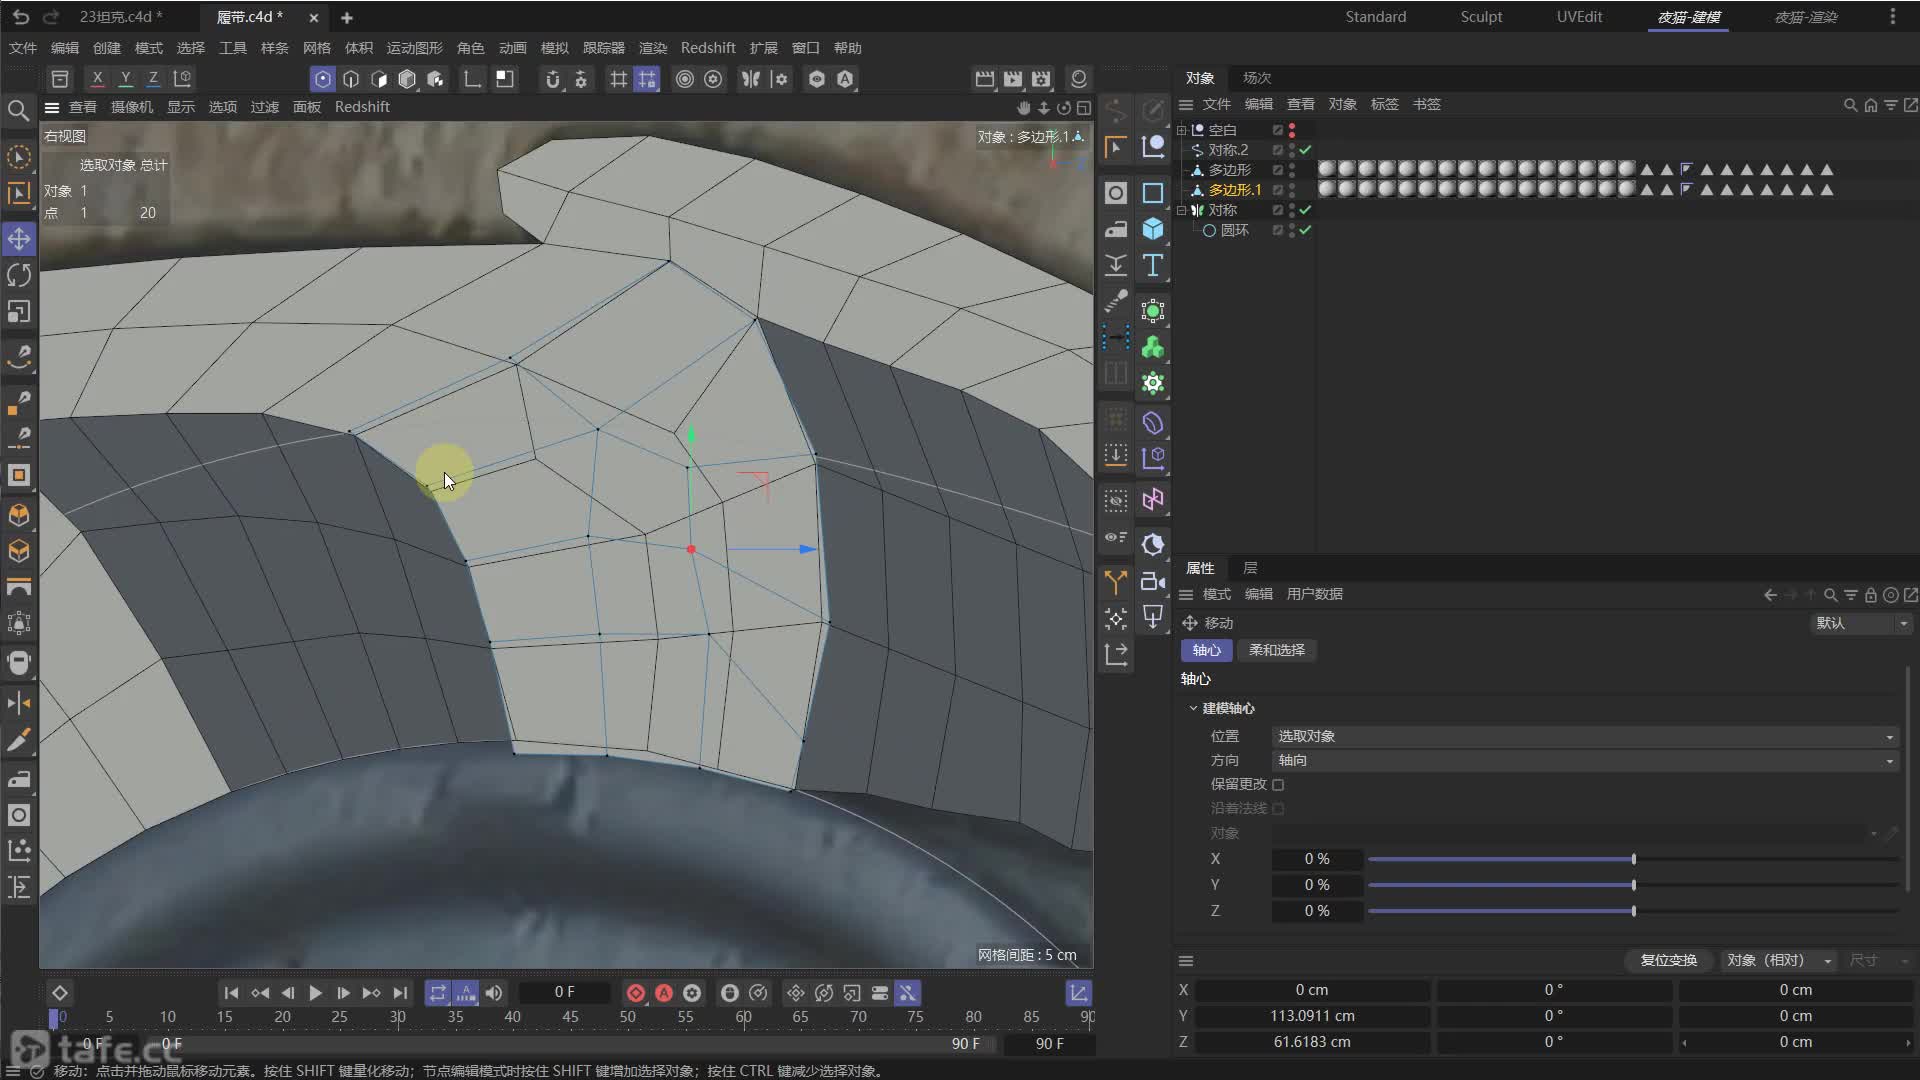Collapse the 建模轴心 section
Image resolution: width=1920 pixels, height=1080 pixels.
(1193, 708)
